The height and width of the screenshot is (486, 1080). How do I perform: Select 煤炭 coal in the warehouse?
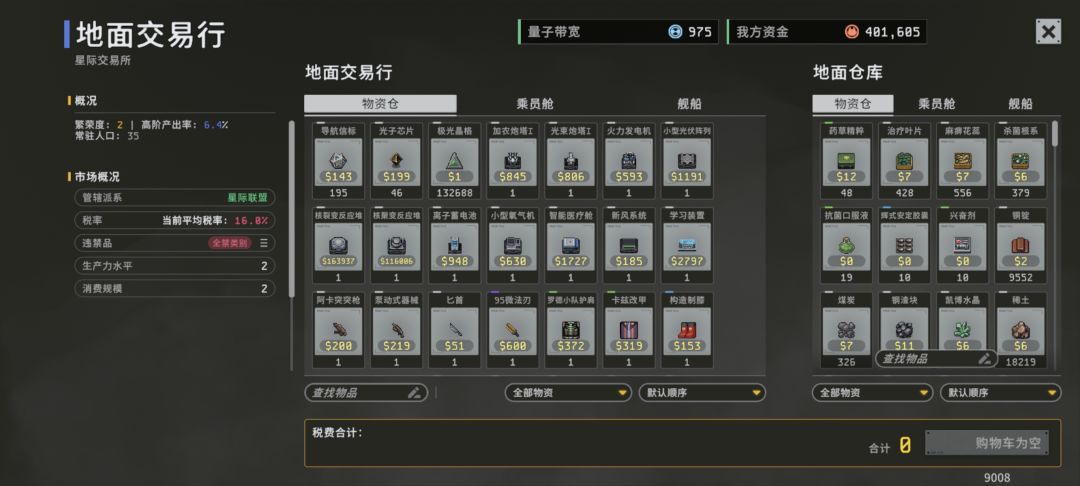[847, 330]
